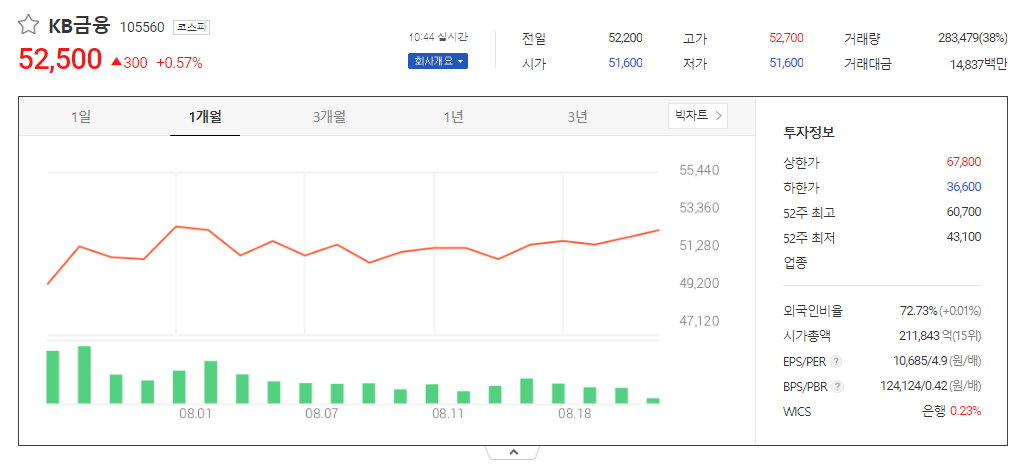Click the 55,440 price axis label
This screenshot has width=1020, height=465.
699,170
